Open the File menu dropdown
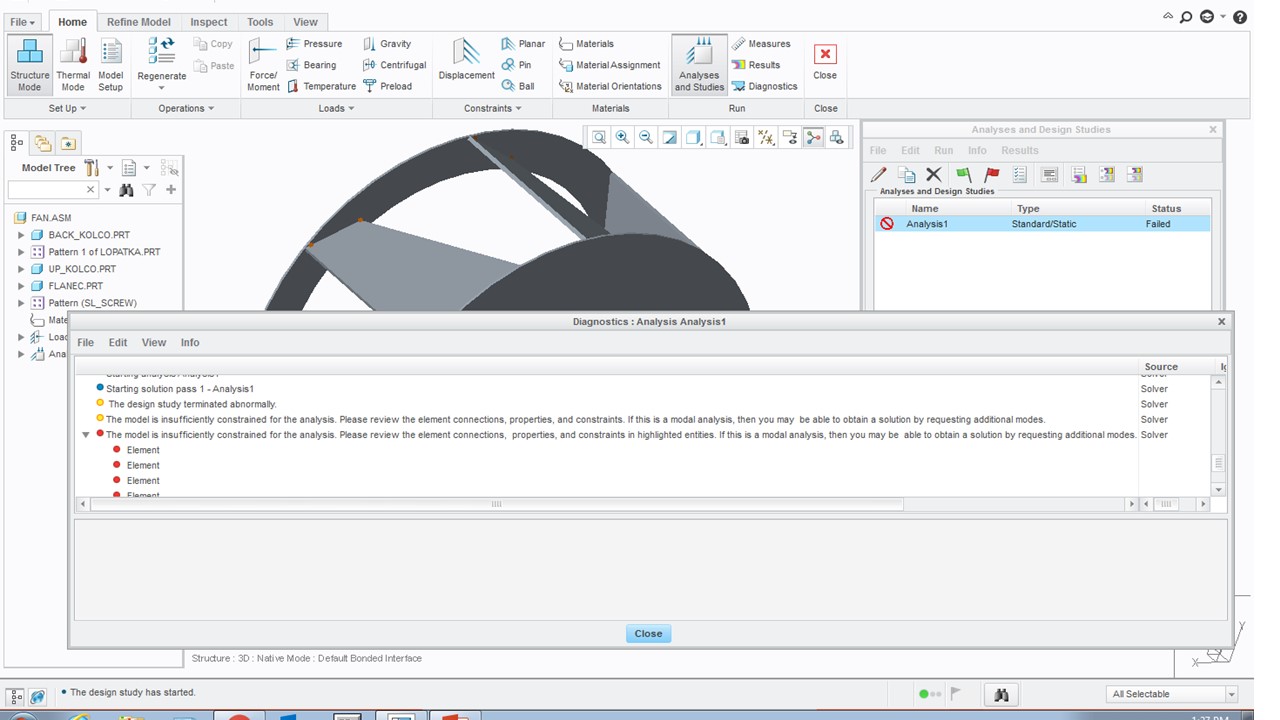1280x720 pixels. [22, 21]
